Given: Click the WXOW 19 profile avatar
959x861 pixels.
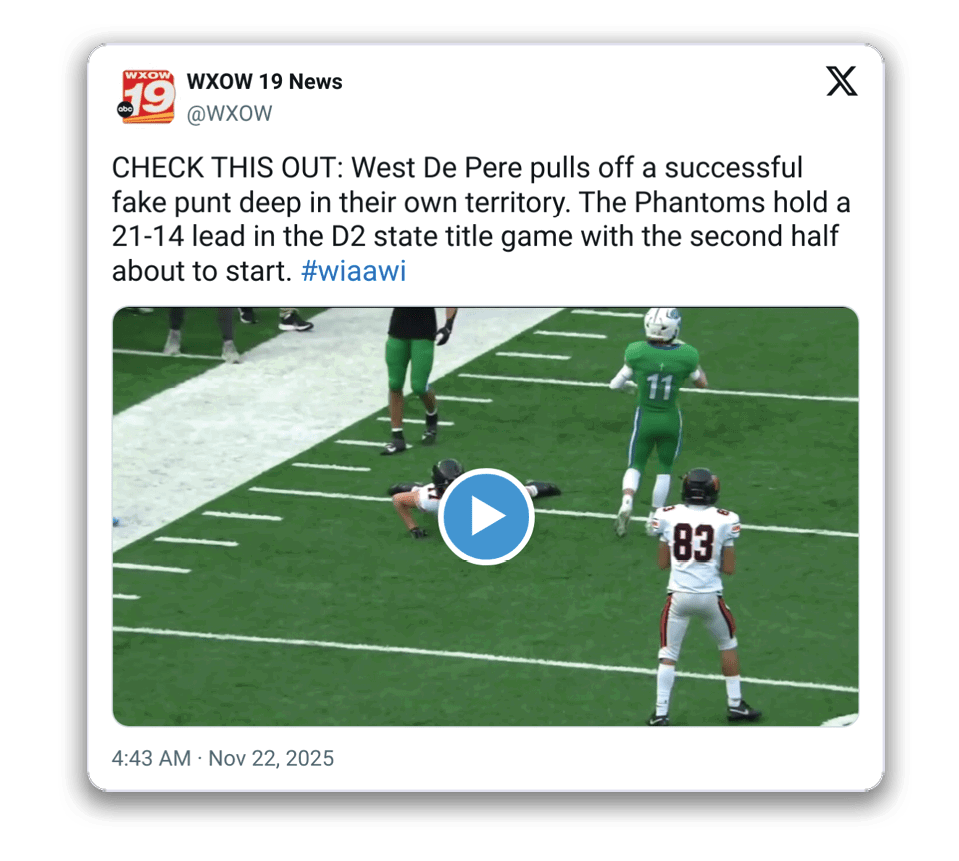Looking at the screenshot, I should (146, 97).
